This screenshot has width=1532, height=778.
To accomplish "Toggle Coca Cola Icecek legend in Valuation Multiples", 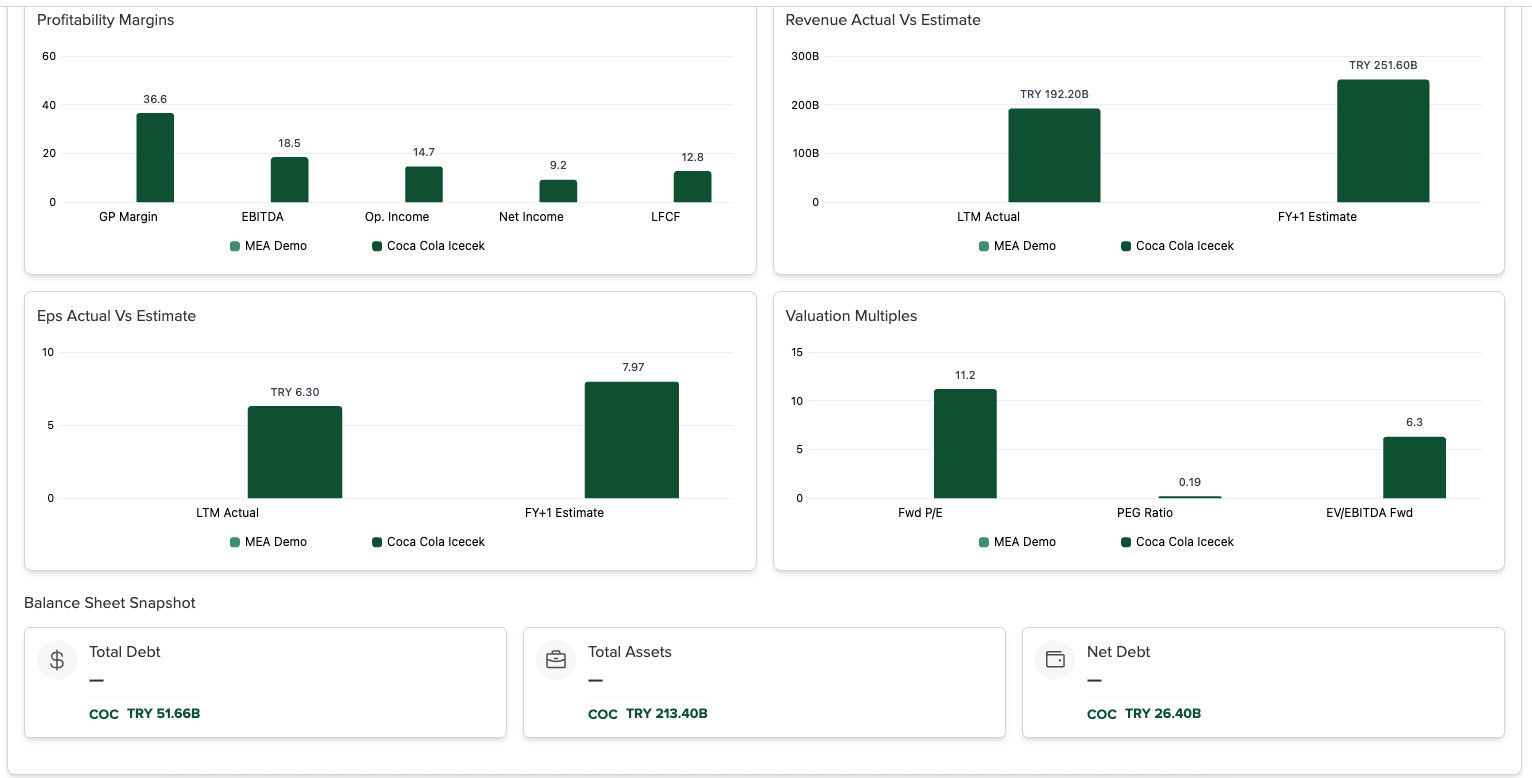I will point(1177,542).
